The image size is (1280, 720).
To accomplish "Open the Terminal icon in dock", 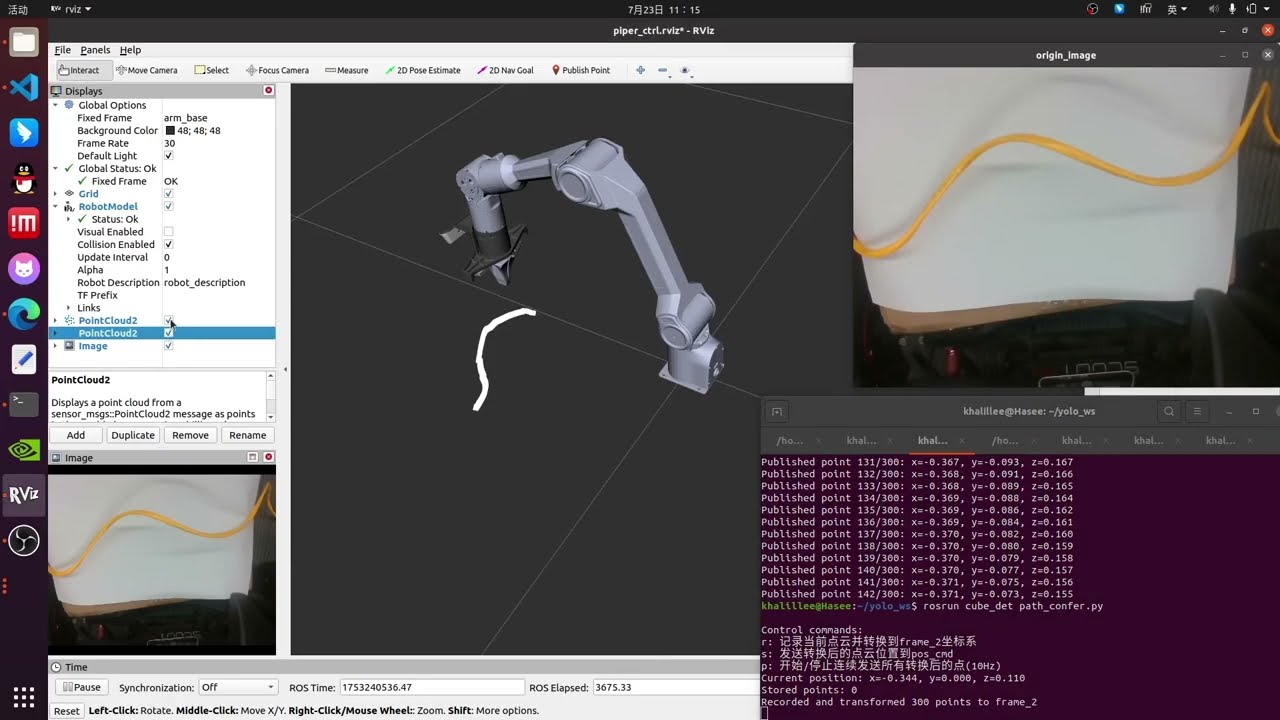I will tap(24, 404).
